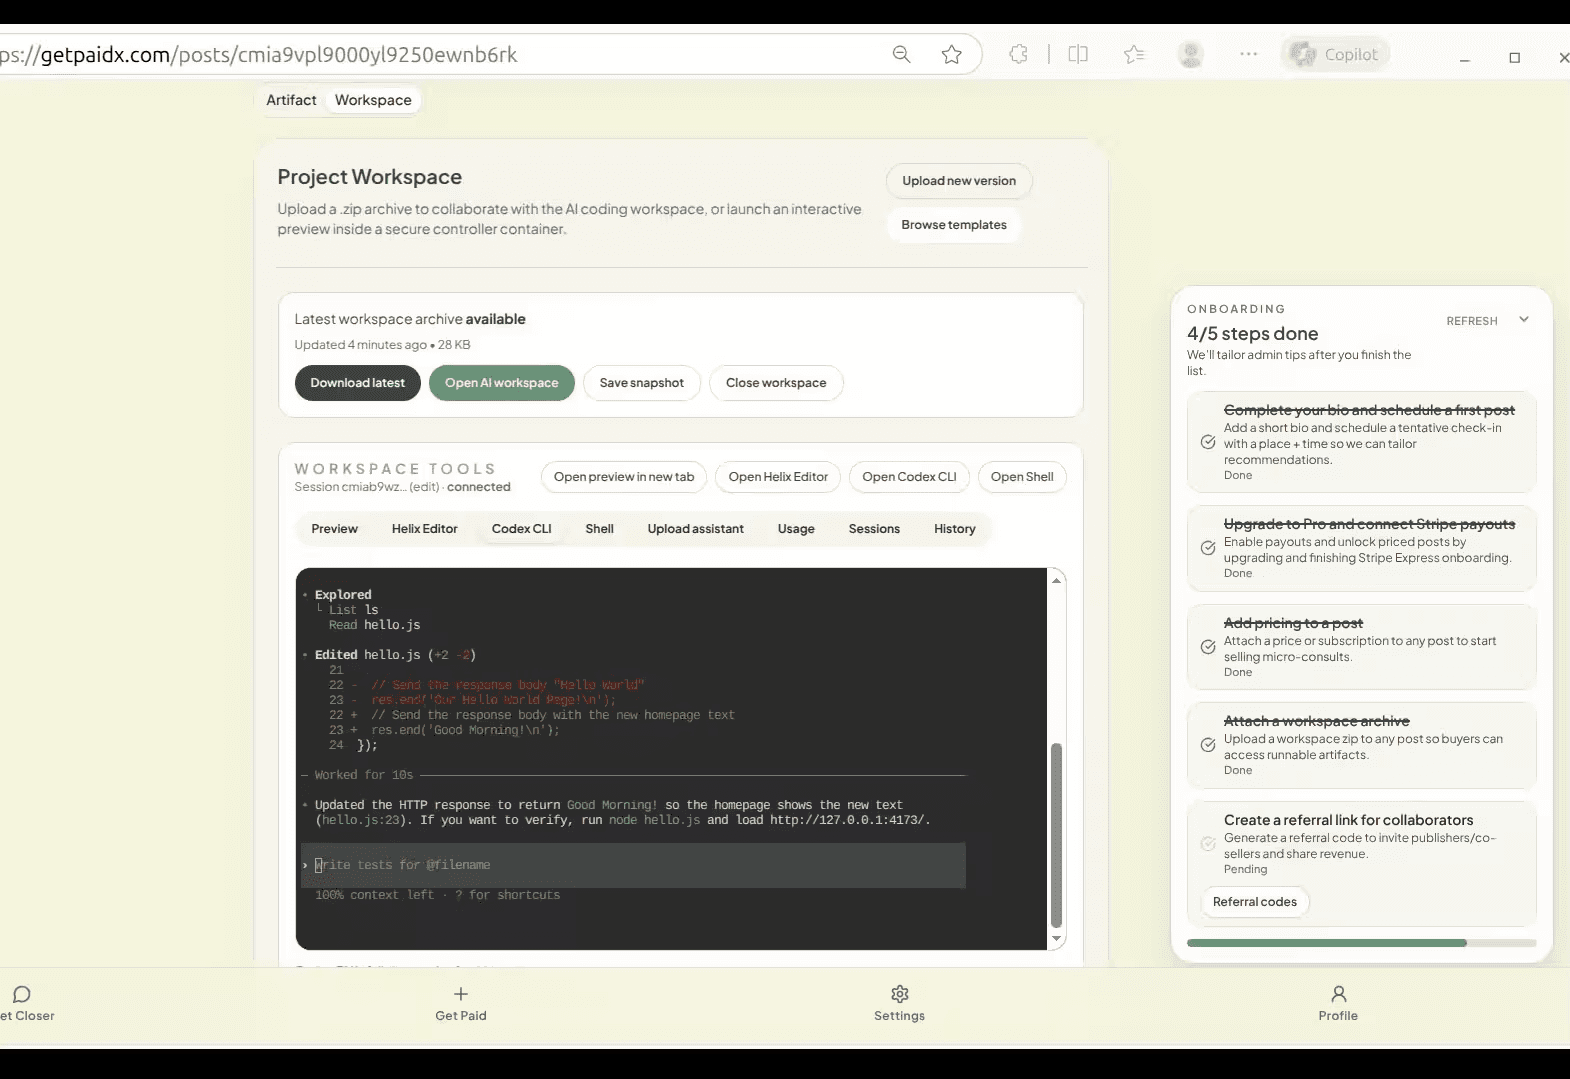Open Get Closer chat icon in bottom nav

22,994
